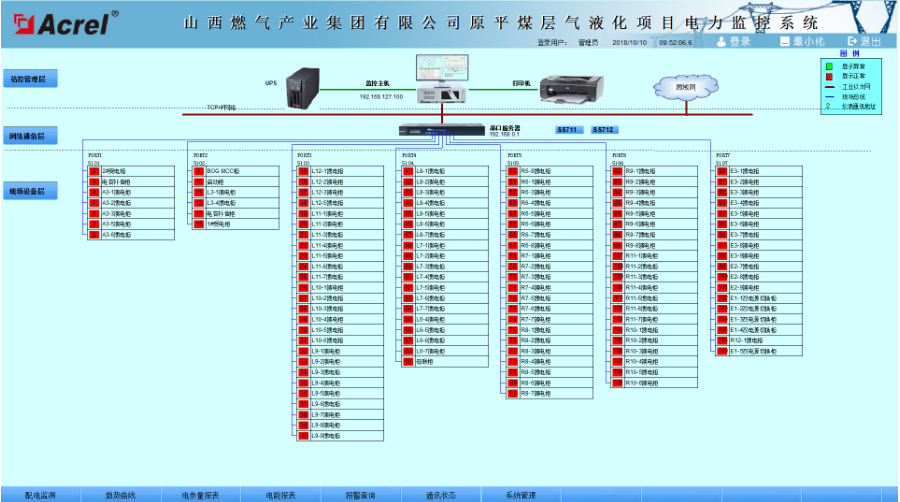Click red status indicator number 41

[408, 171]
